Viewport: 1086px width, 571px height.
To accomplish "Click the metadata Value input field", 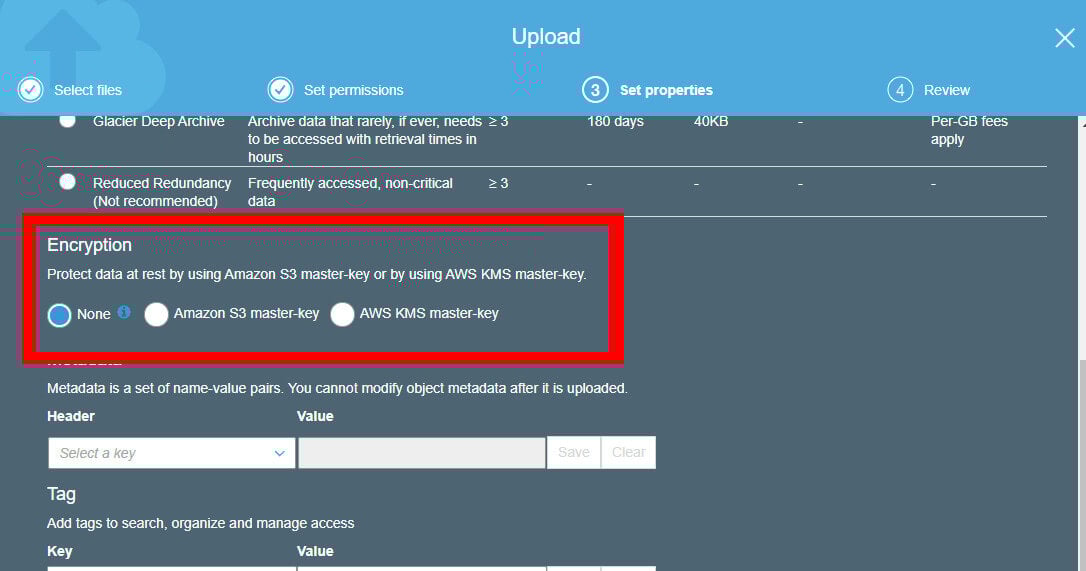I will point(421,453).
